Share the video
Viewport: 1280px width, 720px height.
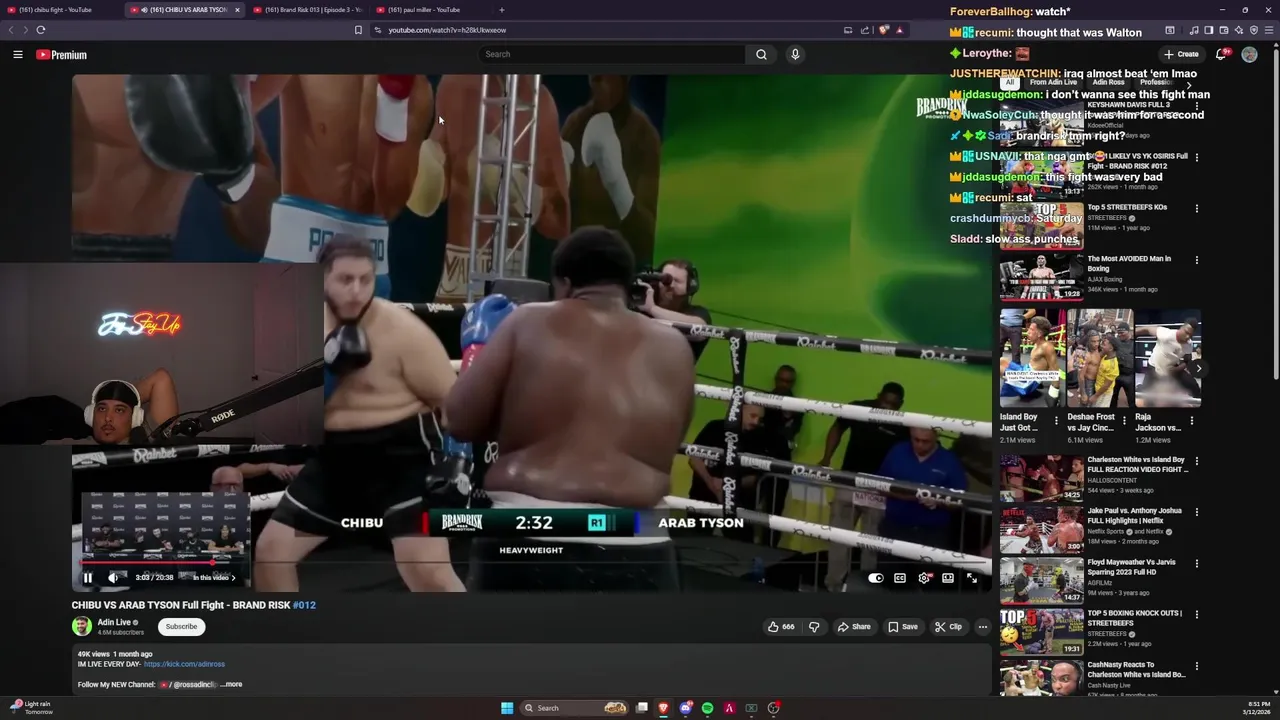coord(854,627)
